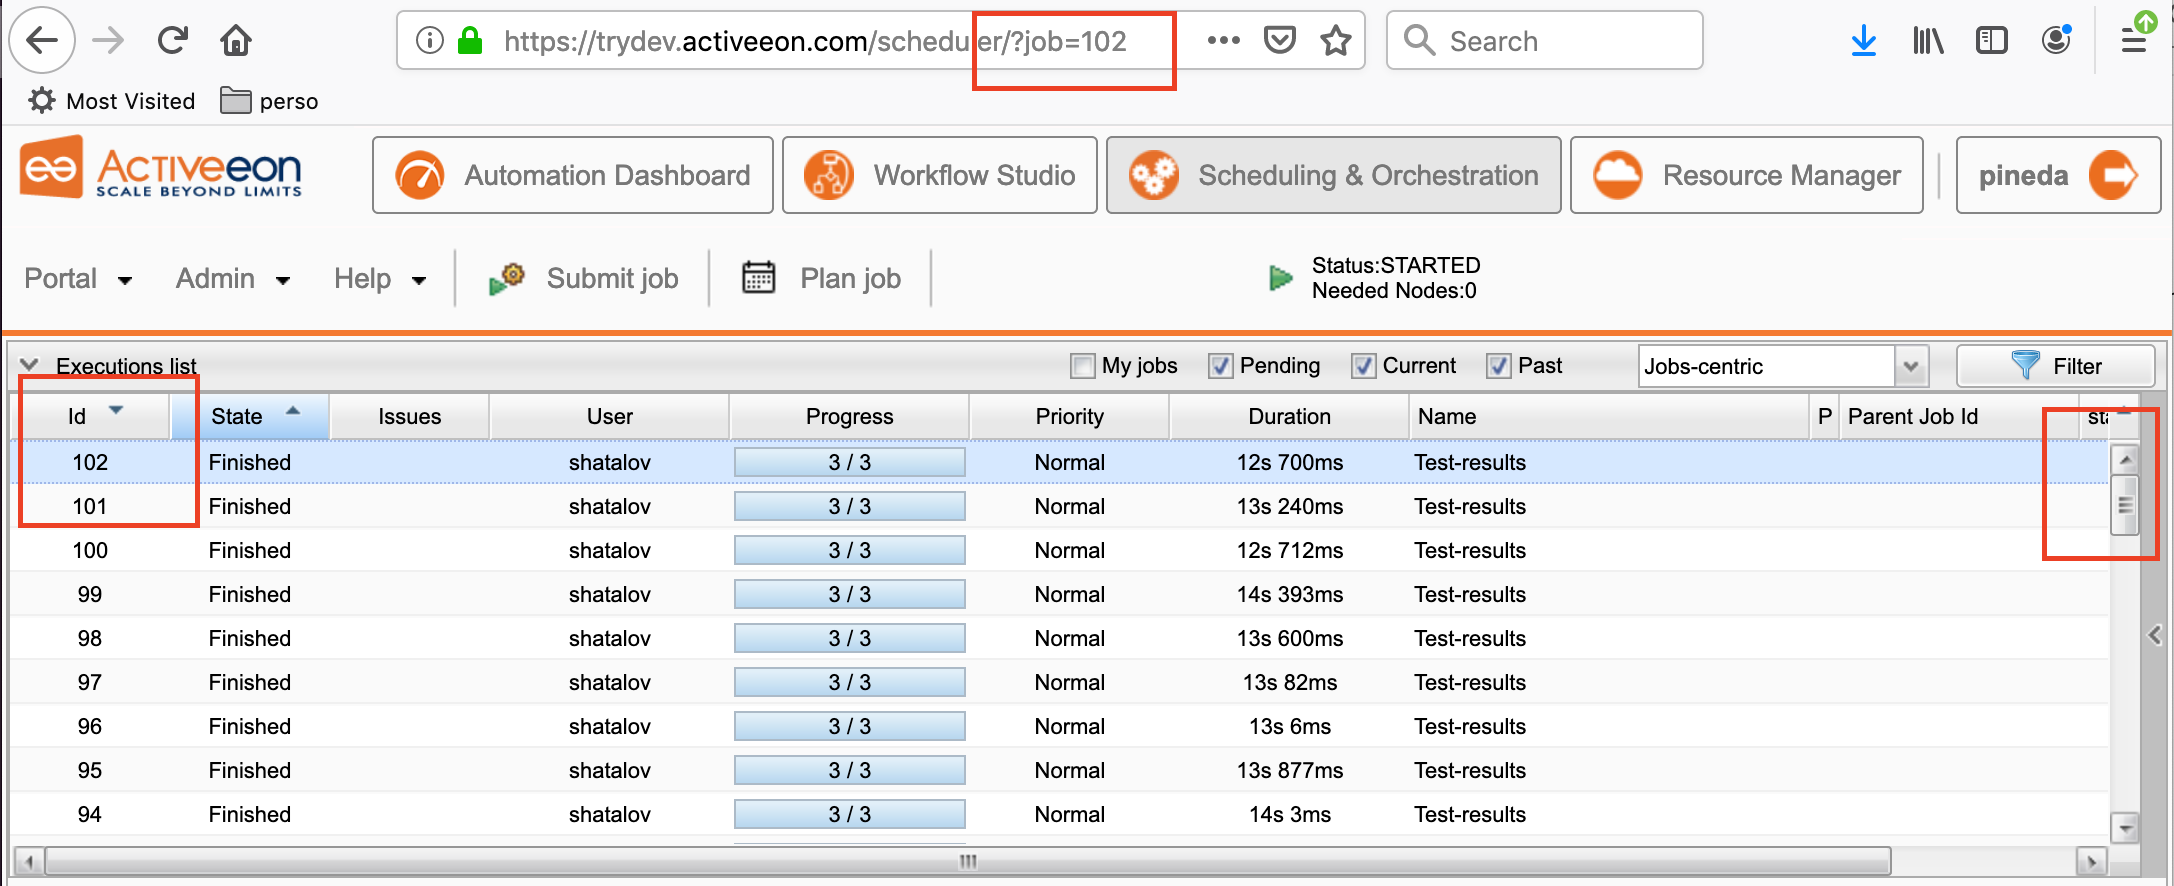Viewport: 2174px width, 886px height.
Task: Open the Portal dropdown menu
Action: (78, 279)
